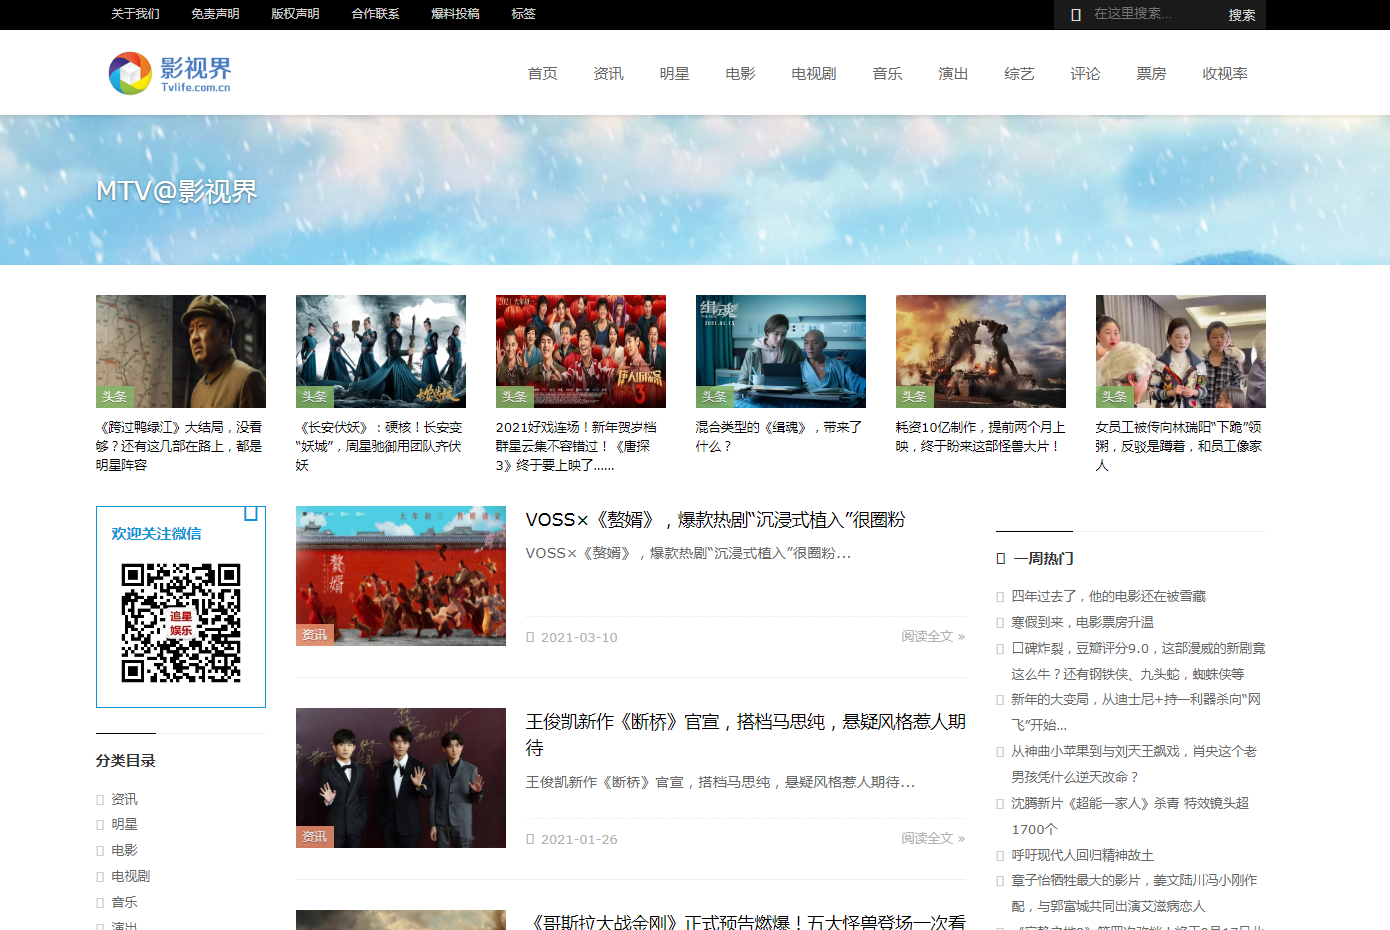Select 票房 in main navigation
The height and width of the screenshot is (930, 1390).
click(x=1152, y=74)
